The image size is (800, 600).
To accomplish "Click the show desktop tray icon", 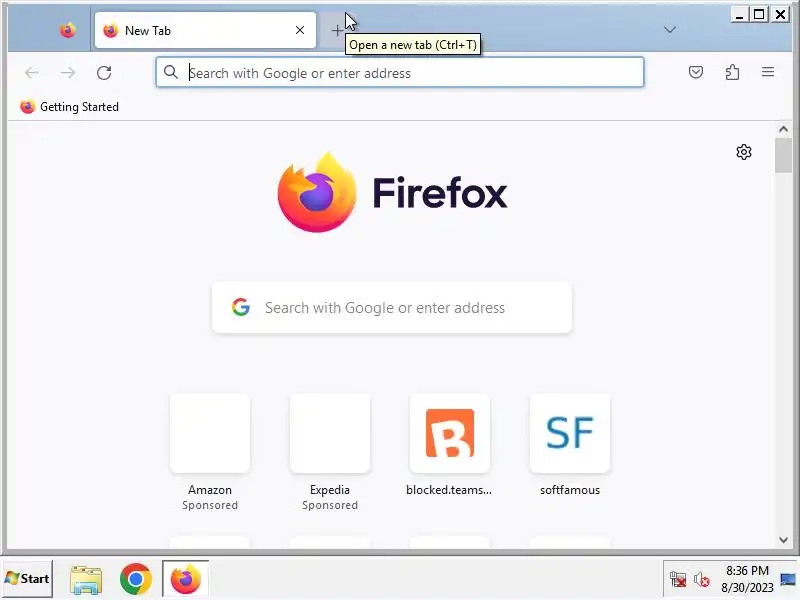I will pyautogui.click(x=788, y=580).
